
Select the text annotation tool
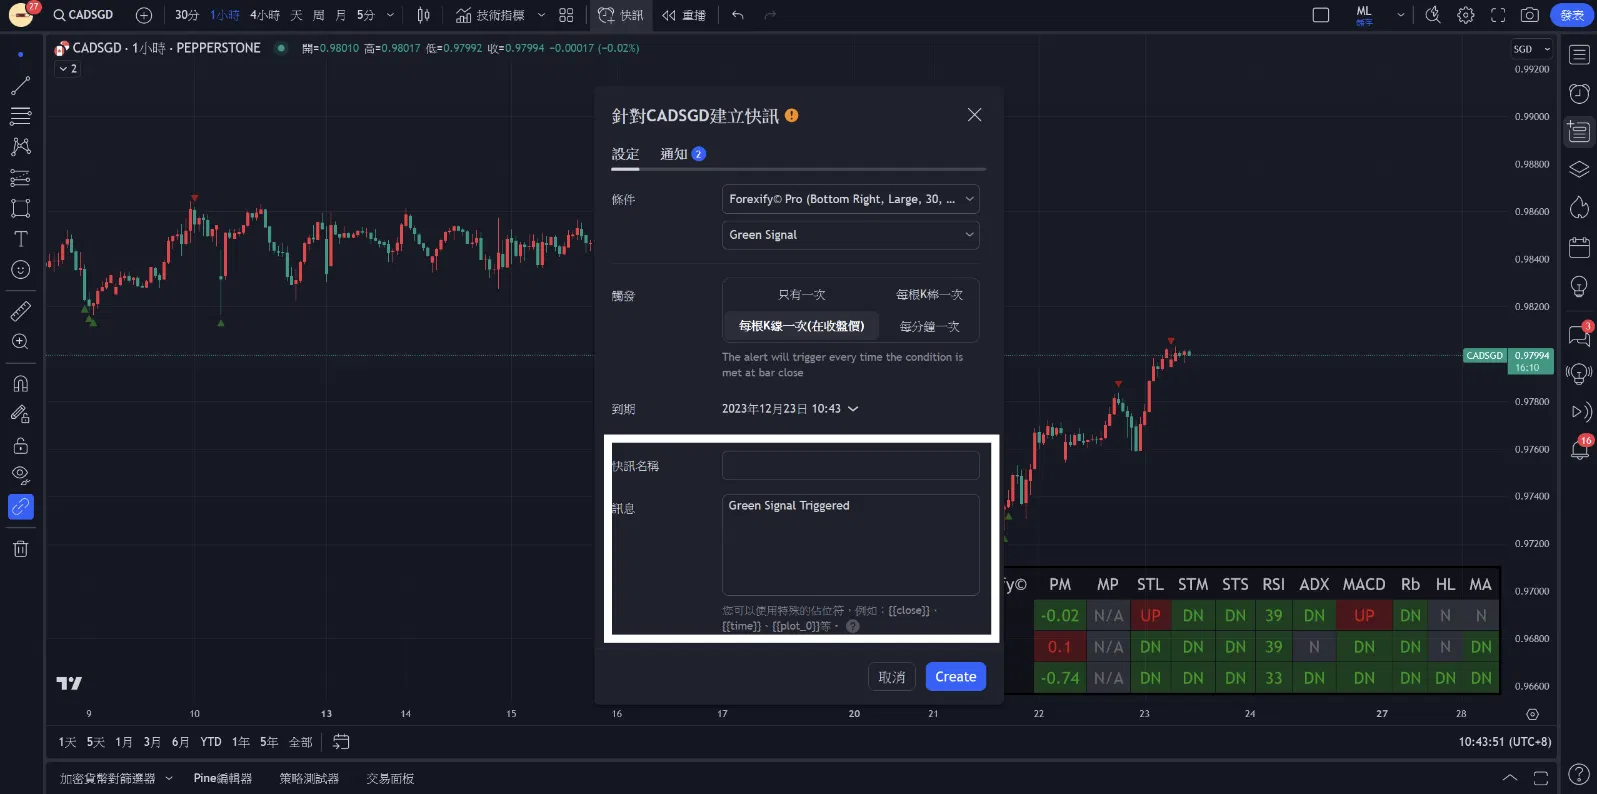[x=20, y=239]
